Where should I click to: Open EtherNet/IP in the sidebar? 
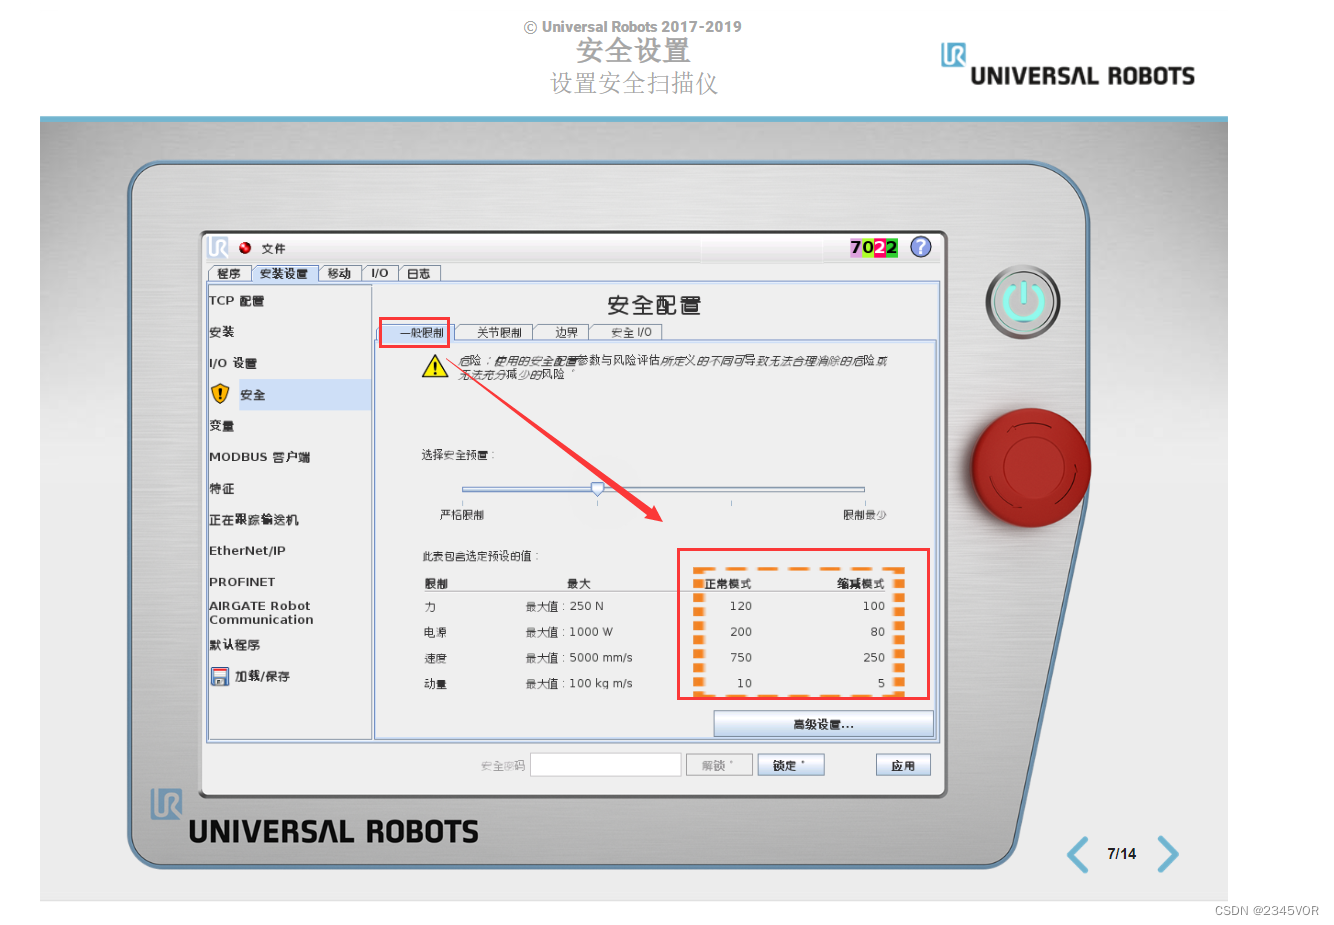point(247,551)
